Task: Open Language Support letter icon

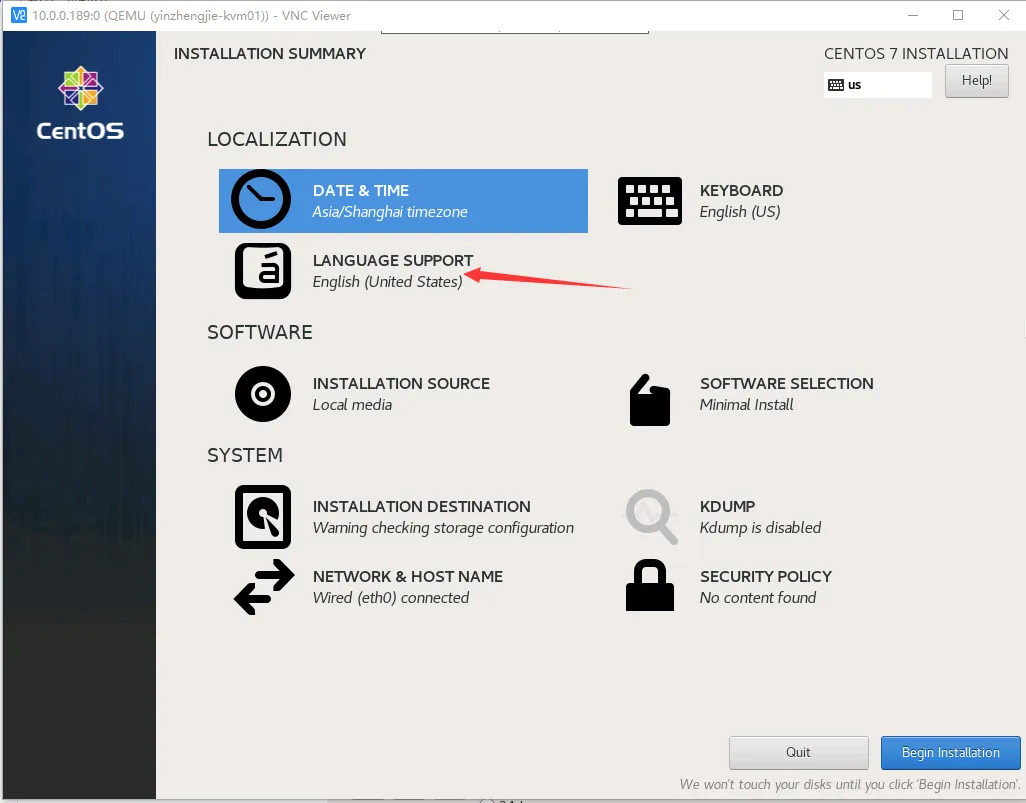Action: tap(263, 270)
